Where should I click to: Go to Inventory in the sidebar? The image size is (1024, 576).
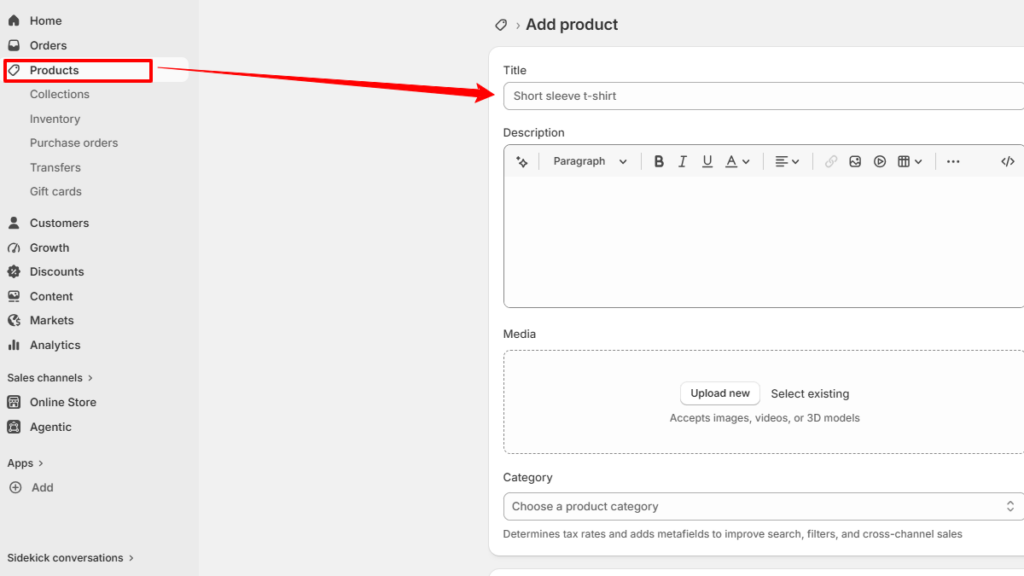pyautogui.click(x=55, y=119)
